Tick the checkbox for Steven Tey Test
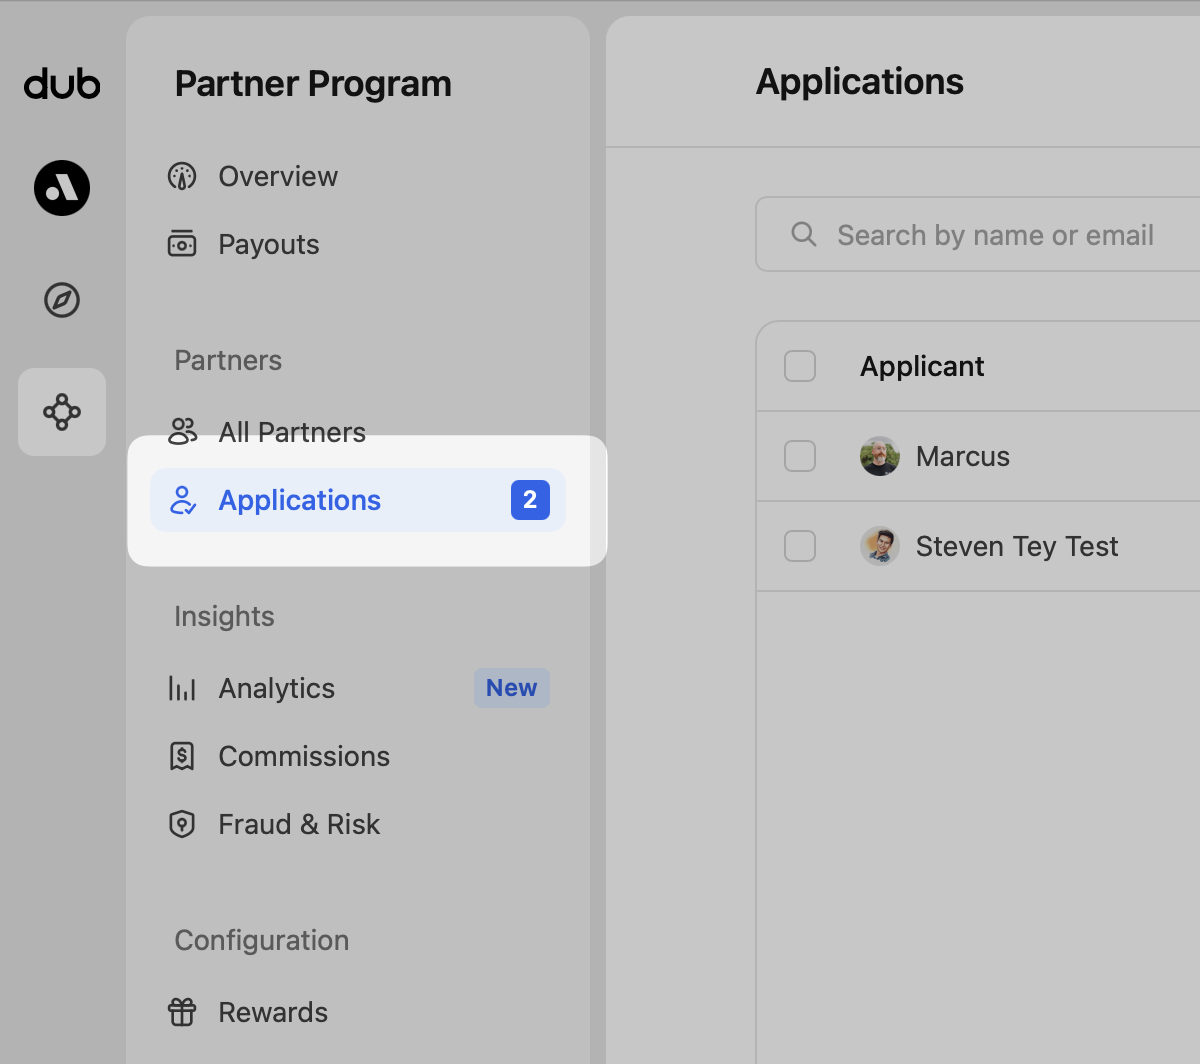 800,546
